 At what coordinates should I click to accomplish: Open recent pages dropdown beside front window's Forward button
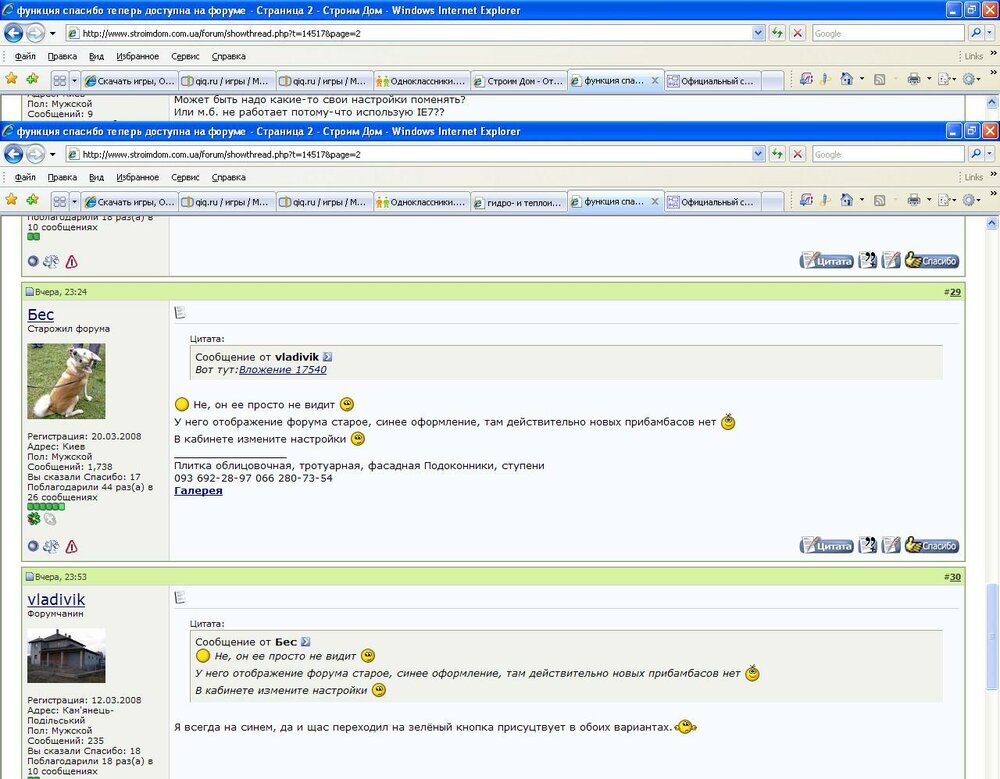click(x=52, y=154)
